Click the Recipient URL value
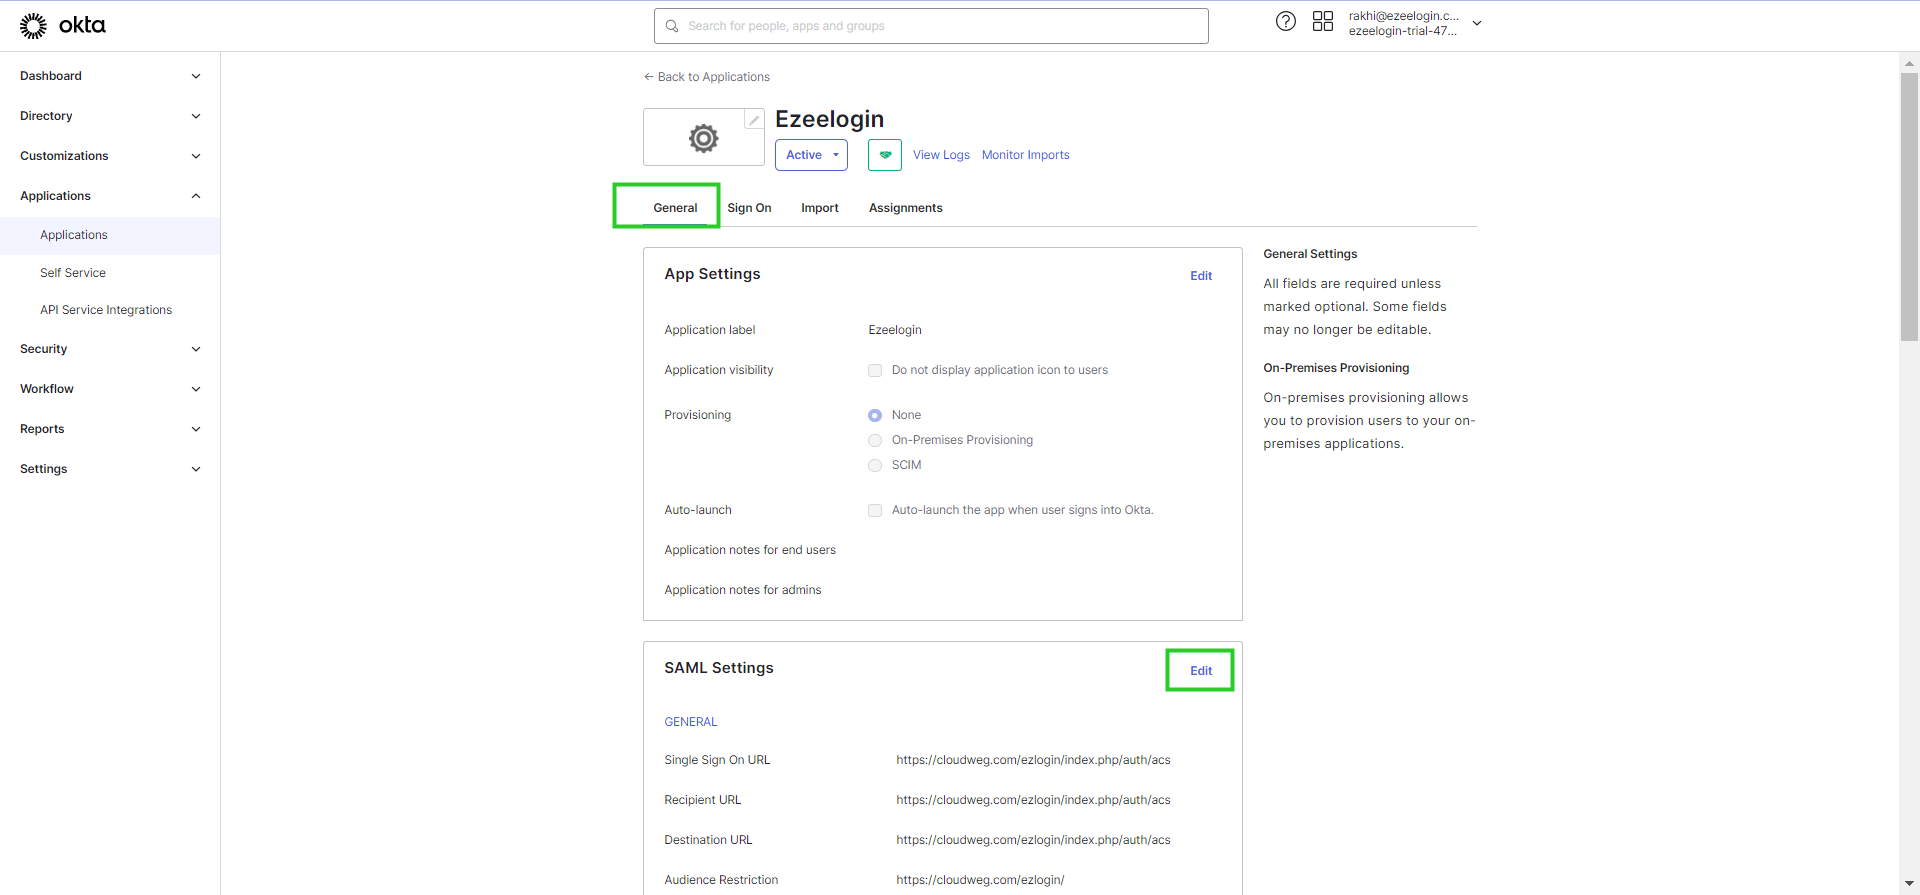Screen dimensions: 1920x895 point(1033,800)
